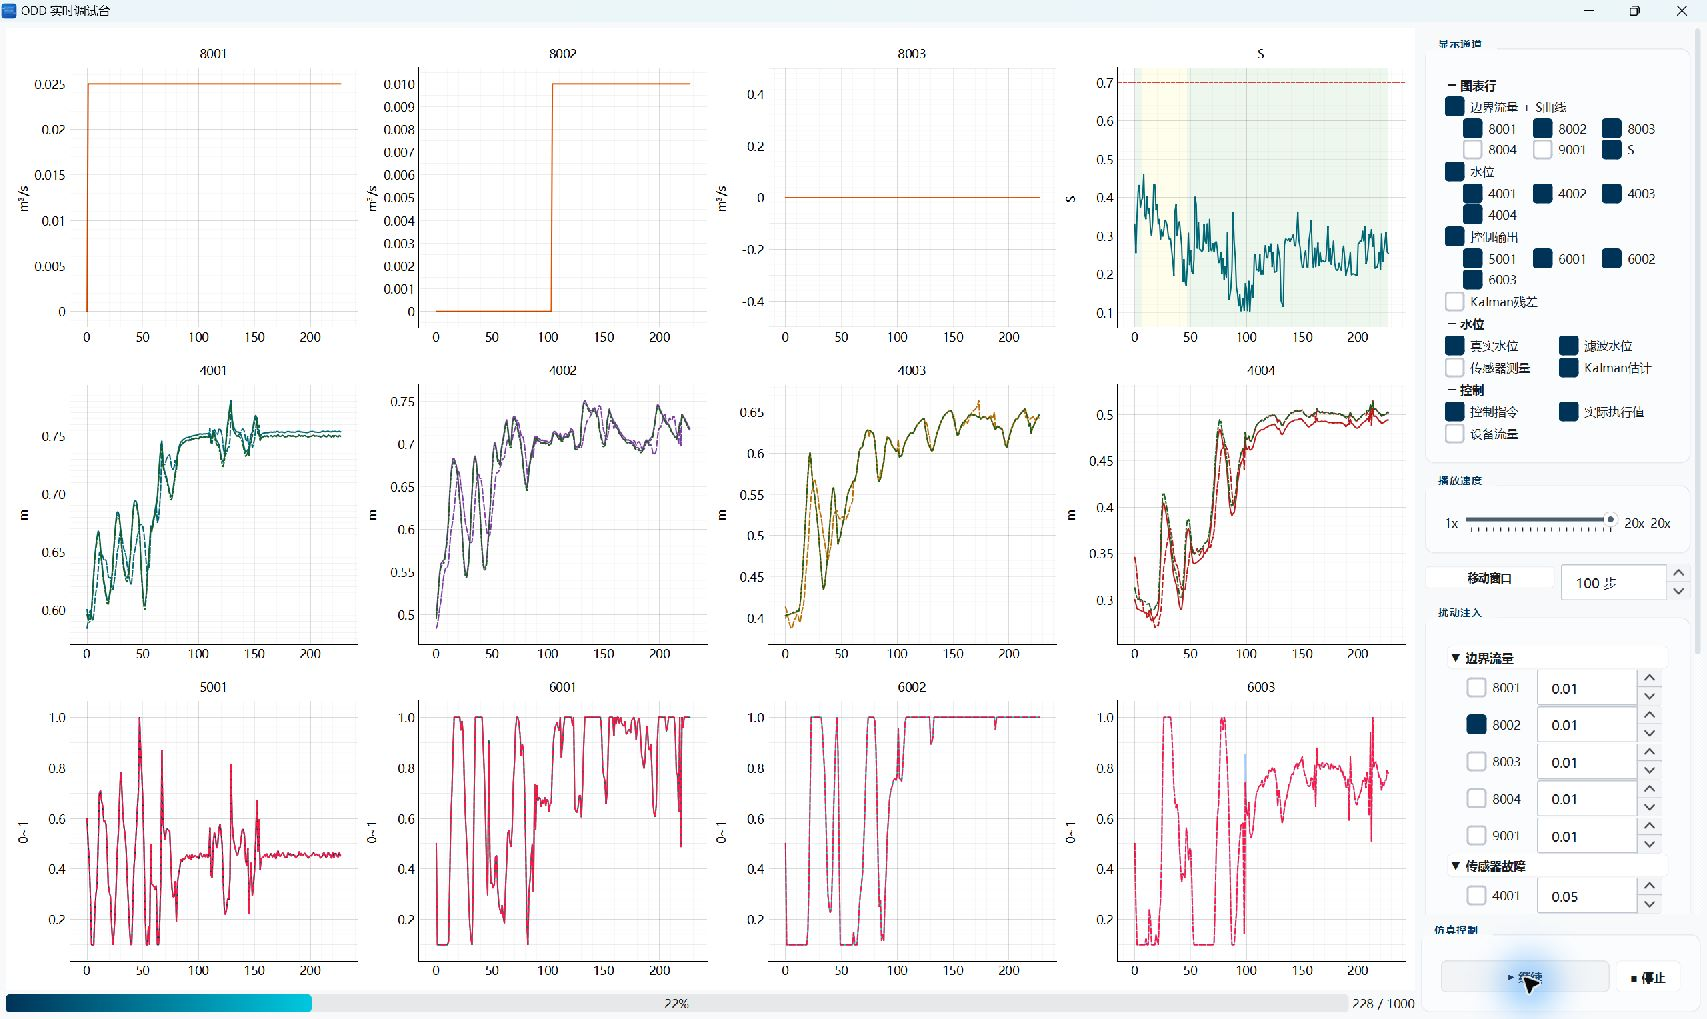Click the simulation progress bar
This screenshot has height=1019, width=1707.
676,1003
